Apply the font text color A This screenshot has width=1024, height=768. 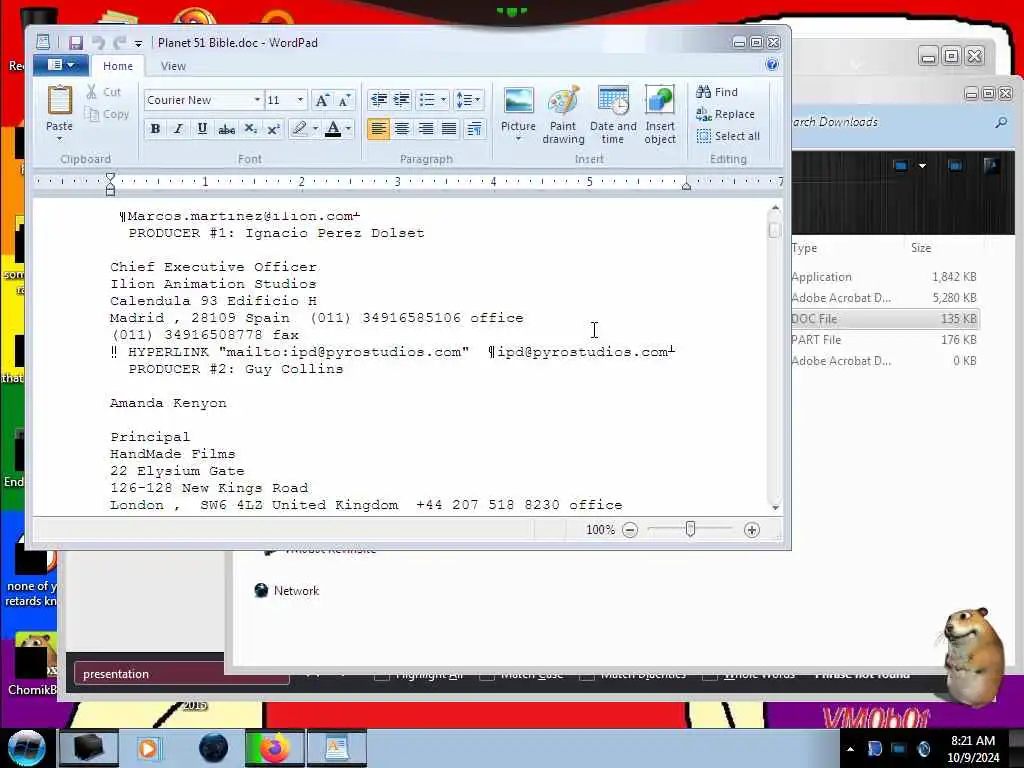tap(333, 129)
